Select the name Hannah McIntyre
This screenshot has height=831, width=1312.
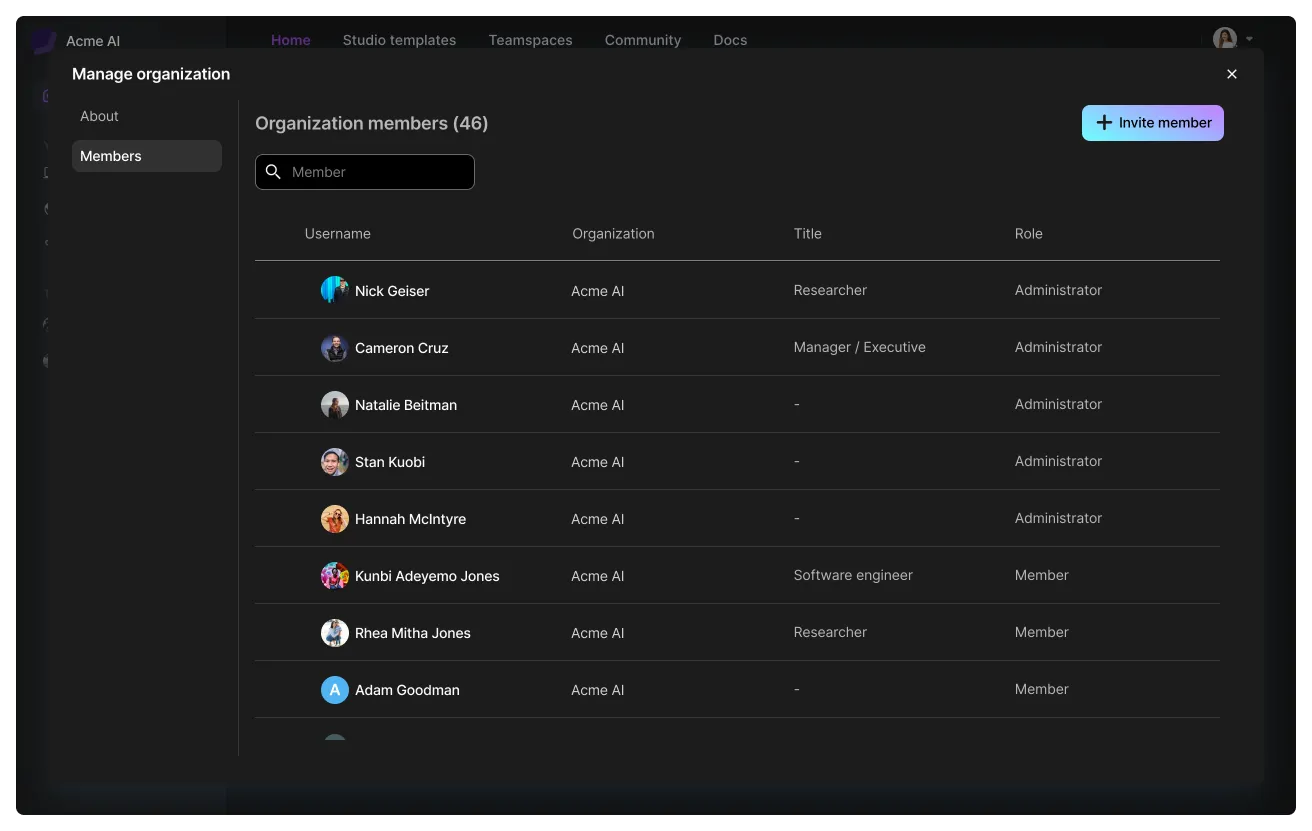[411, 519]
